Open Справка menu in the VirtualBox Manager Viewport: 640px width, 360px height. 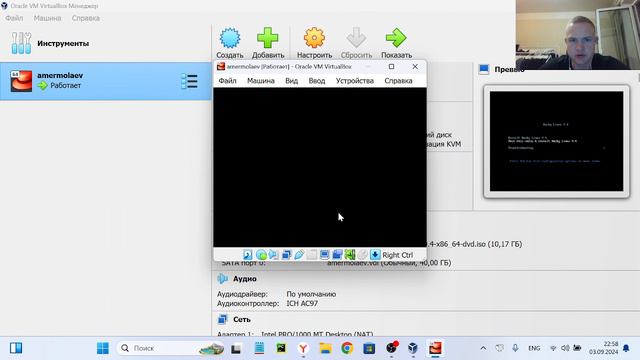point(86,18)
